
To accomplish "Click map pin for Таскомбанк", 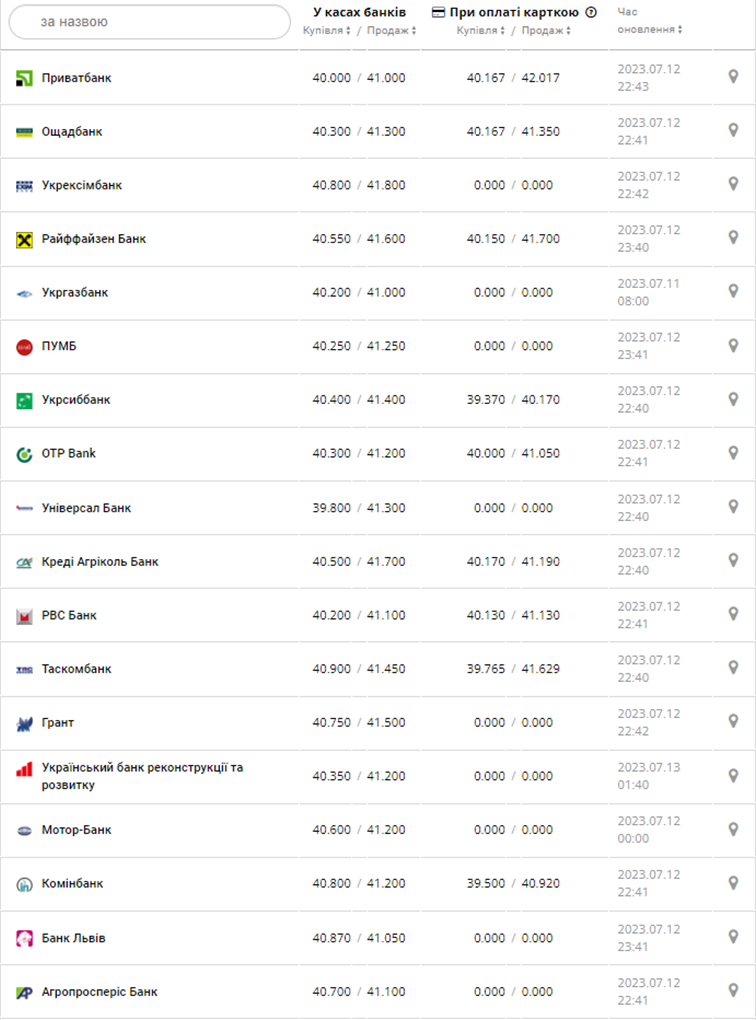I will click(733, 668).
